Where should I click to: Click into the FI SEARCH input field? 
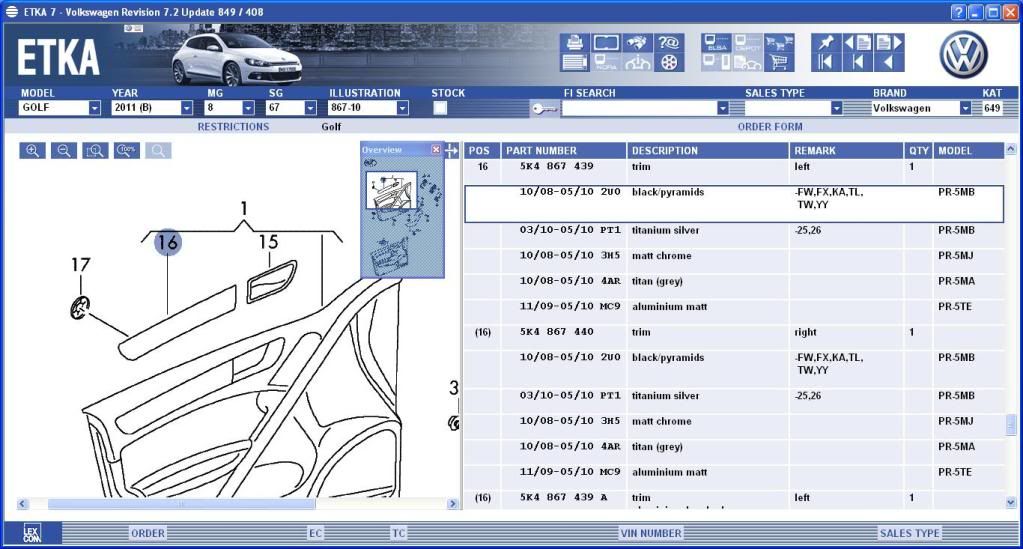click(639, 108)
